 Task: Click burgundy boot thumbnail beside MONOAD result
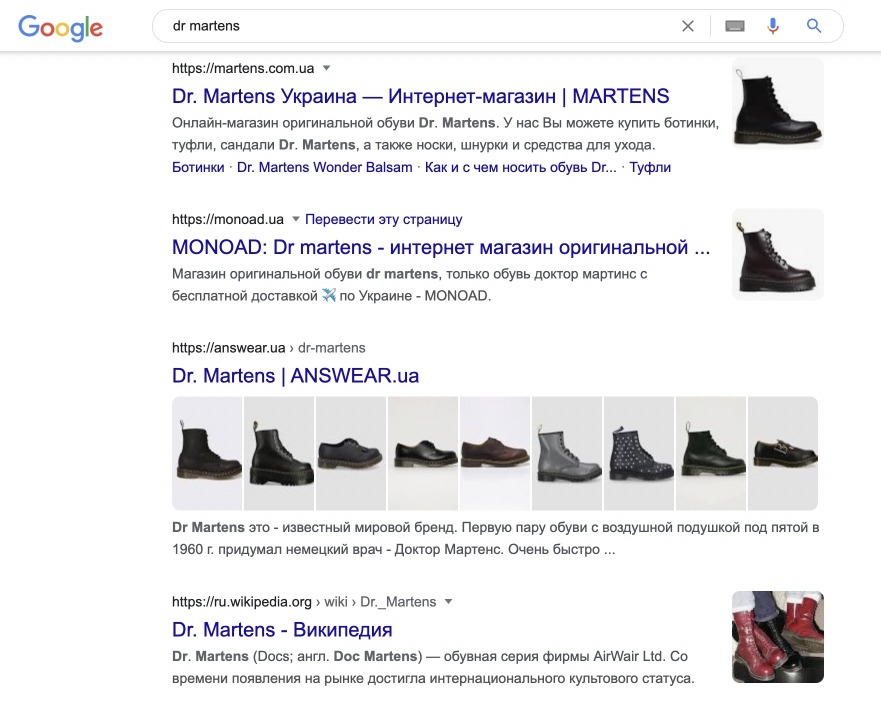(778, 254)
